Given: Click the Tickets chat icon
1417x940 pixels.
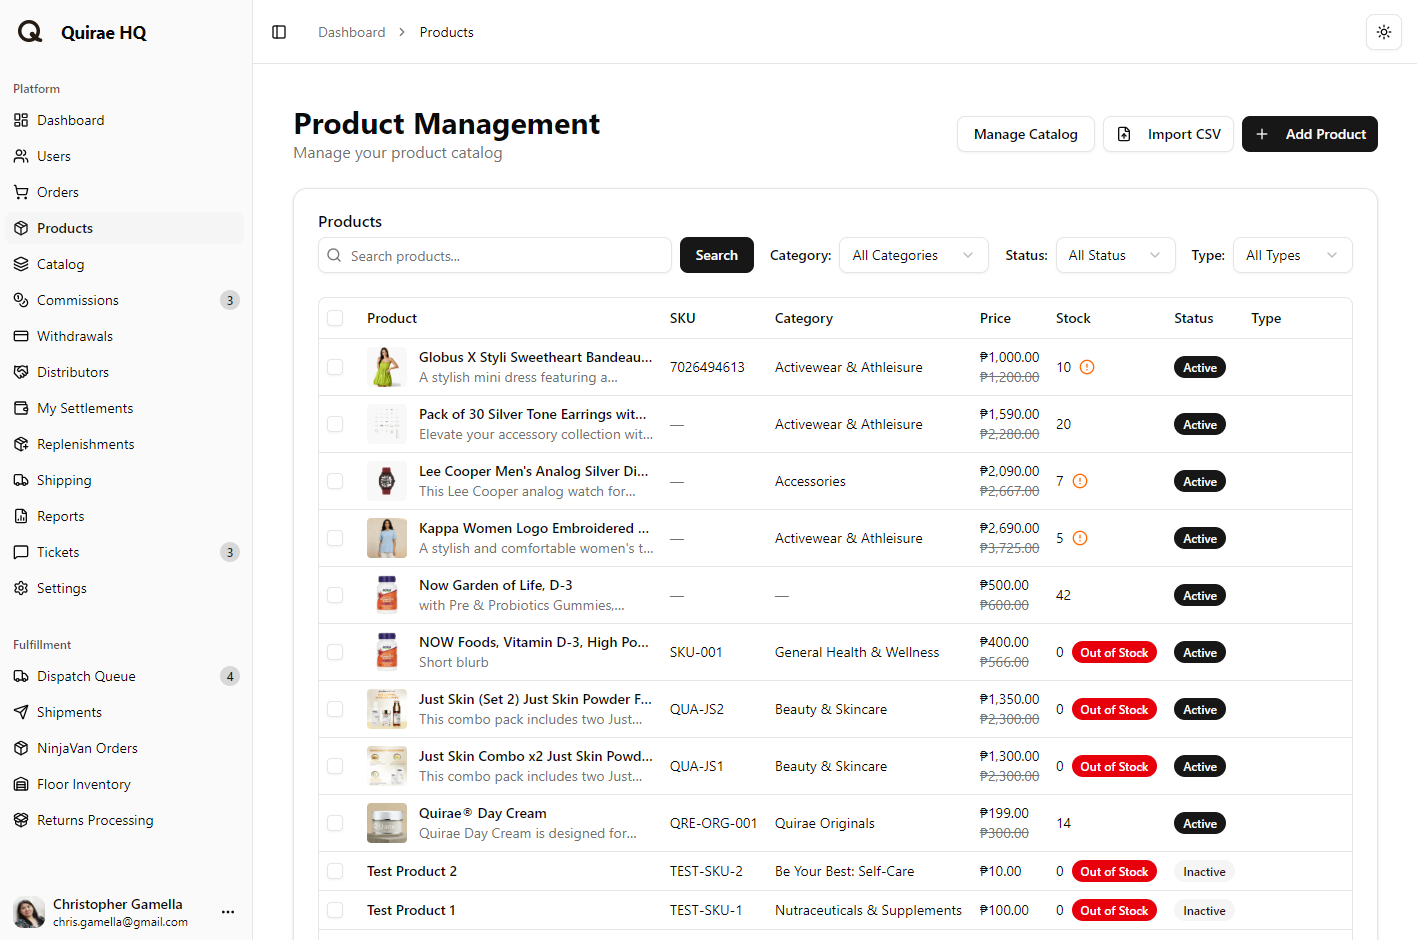Looking at the screenshot, I should pyautogui.click(x=21, y=552).
